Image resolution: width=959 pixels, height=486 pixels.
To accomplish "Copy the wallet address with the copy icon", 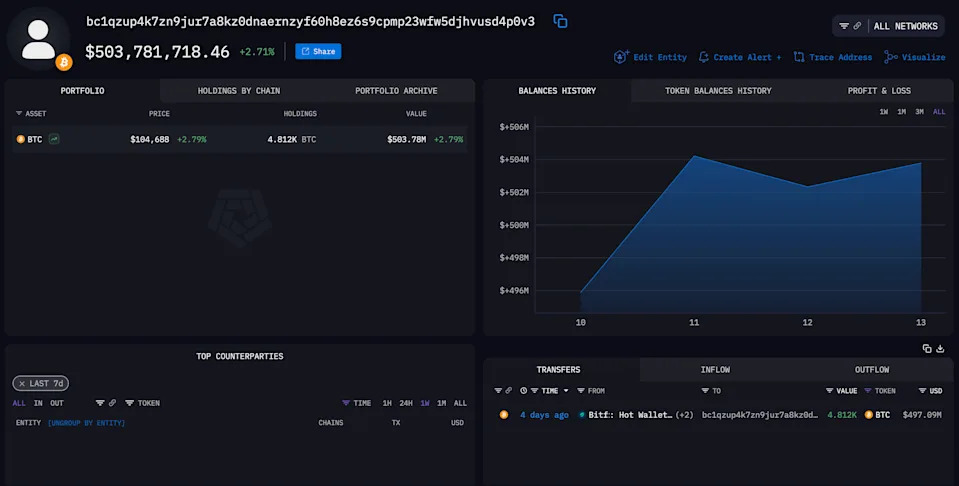I will coord(560,21).
